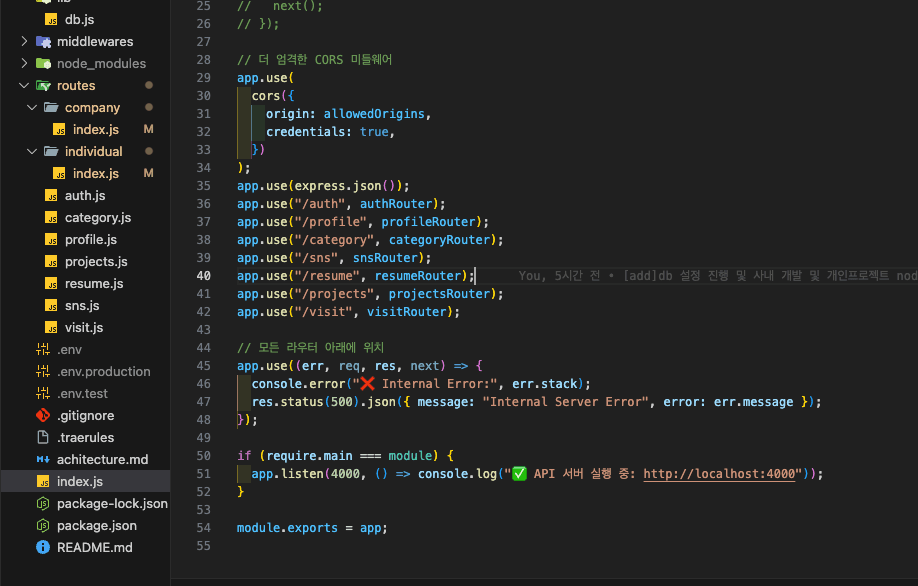
Task: Click on profileRouter in line 37
Action: tap(429, 222)
